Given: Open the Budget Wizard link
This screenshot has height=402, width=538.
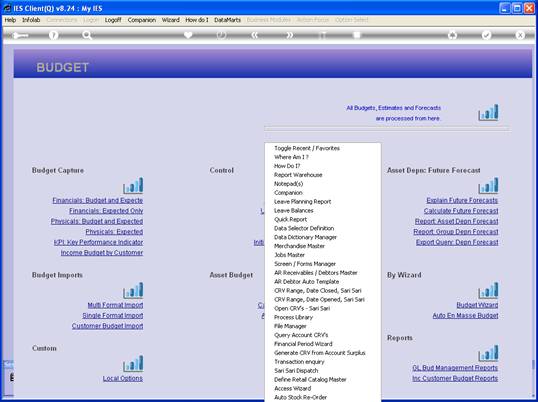Looking at the screenshot, I should click(x=477, y=305).
